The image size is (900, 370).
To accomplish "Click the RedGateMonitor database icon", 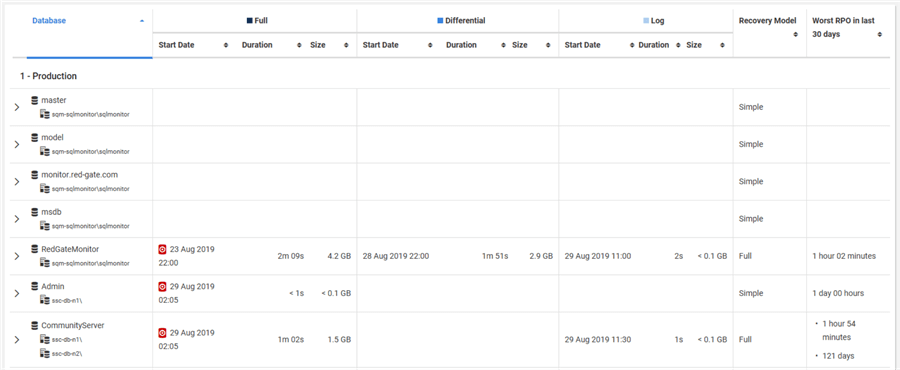I will (x=34, y=250).
